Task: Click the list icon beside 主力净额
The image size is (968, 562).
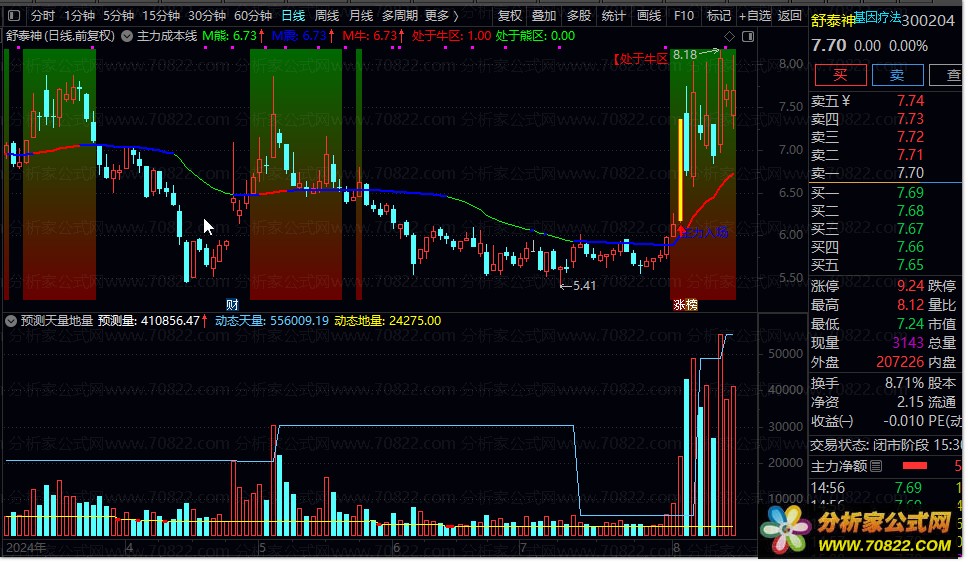Action: click(875, 466)
